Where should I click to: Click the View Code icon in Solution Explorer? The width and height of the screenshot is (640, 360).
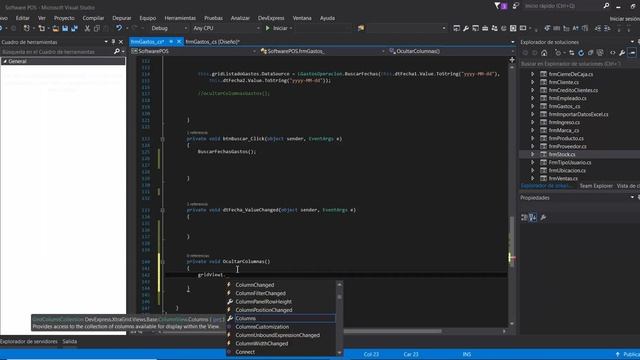tap(613, 53)
